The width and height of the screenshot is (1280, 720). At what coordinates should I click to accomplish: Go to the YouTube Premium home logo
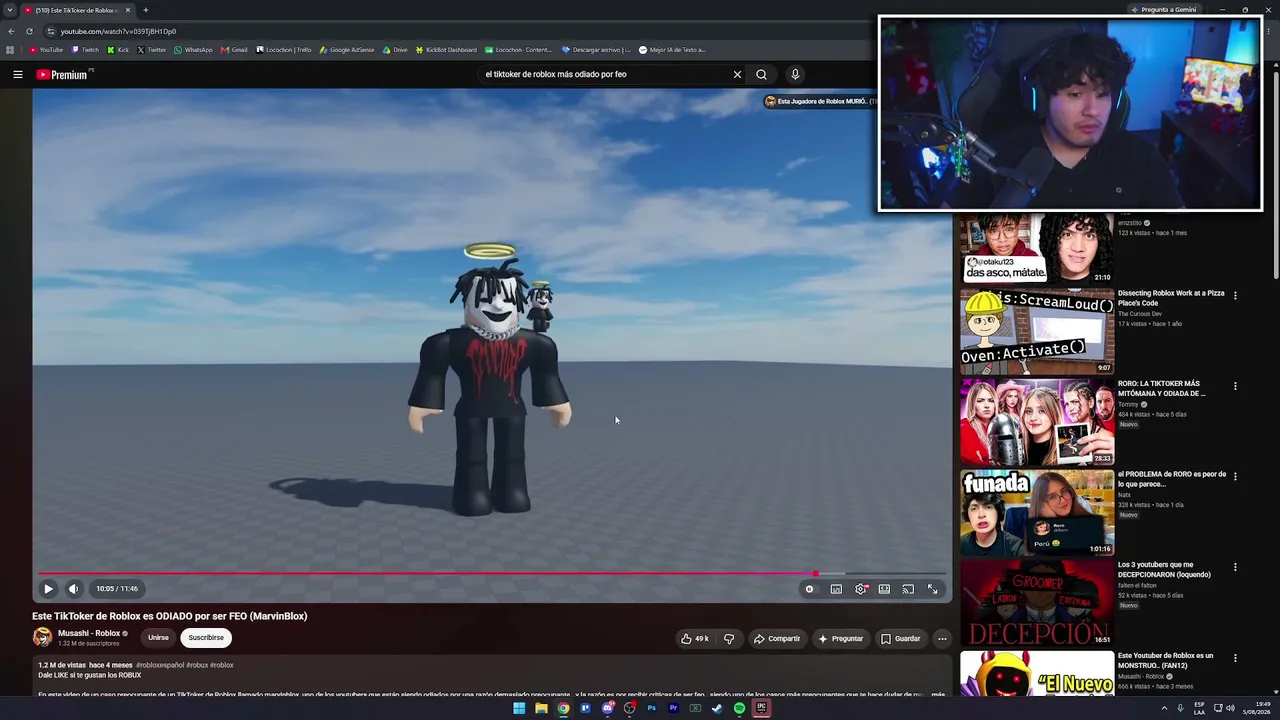[62, 74]
